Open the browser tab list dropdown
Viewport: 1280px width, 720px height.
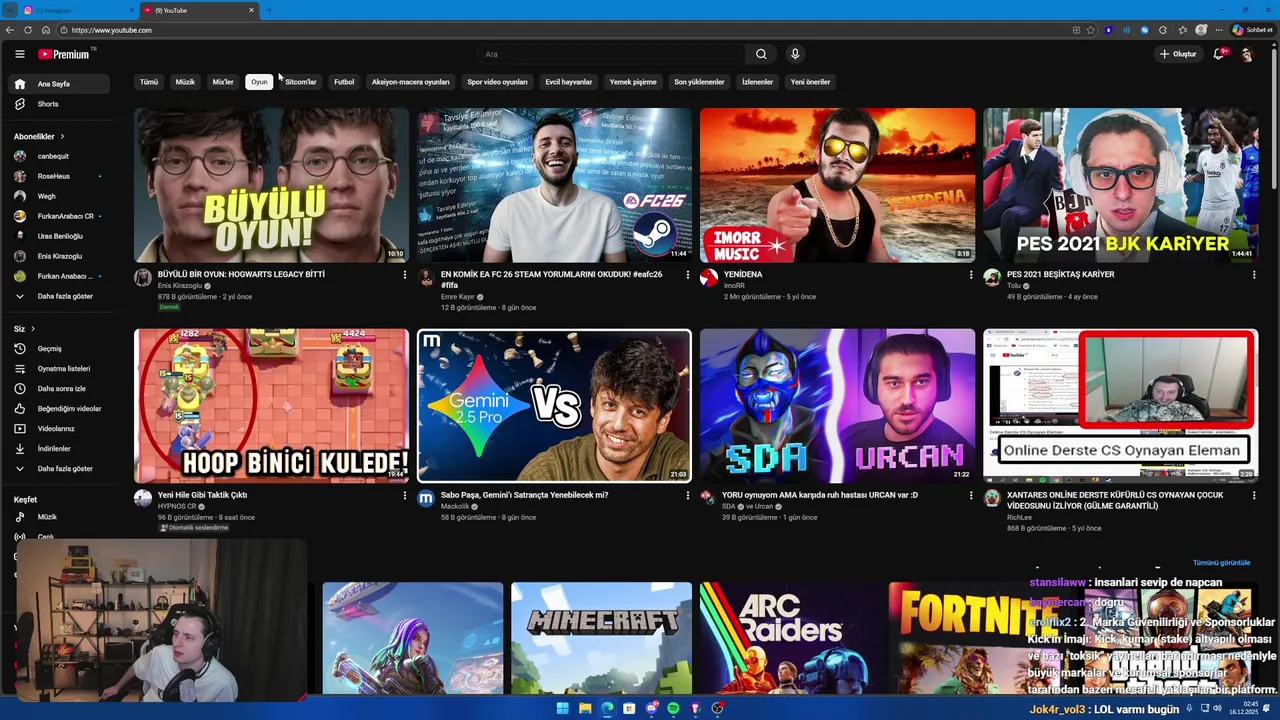9,10
